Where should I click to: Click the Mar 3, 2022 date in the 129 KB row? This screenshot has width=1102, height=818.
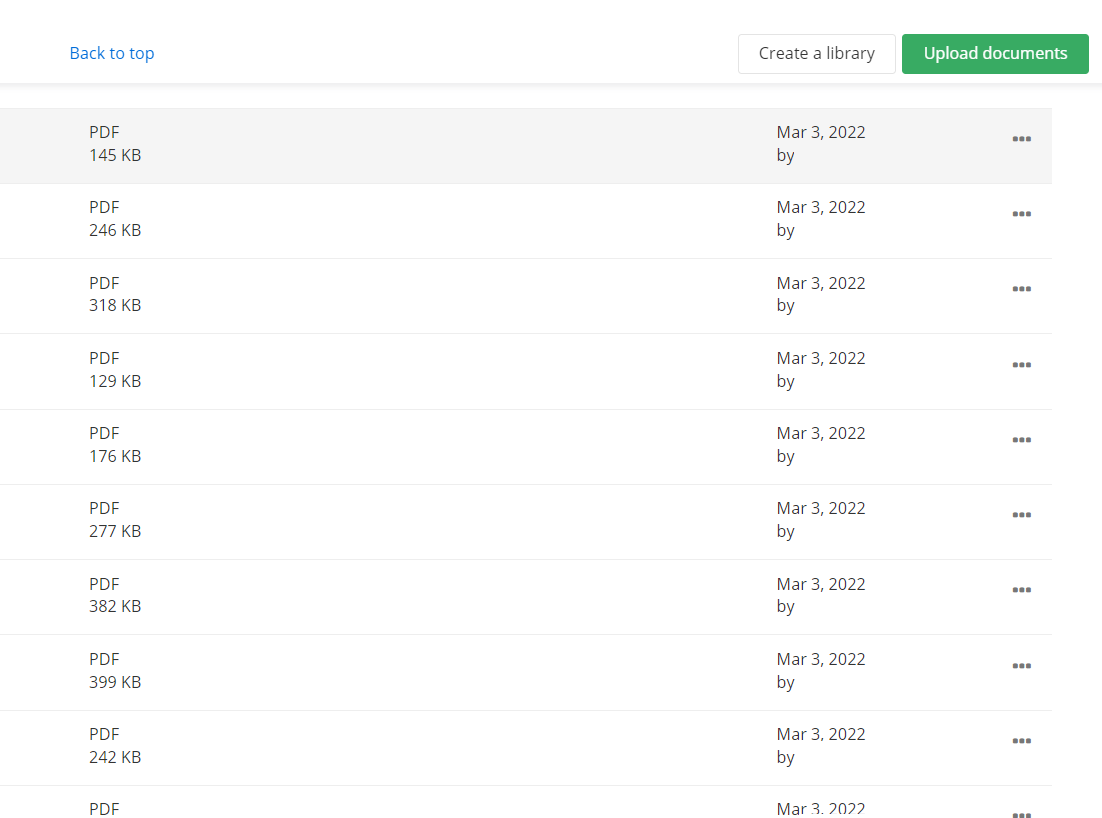tap(821, 358)
